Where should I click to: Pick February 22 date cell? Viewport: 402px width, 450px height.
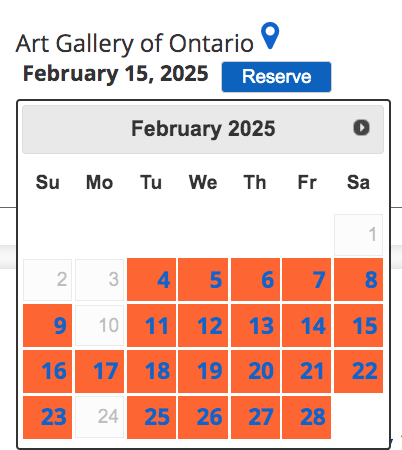pyautogui.click(x=359, y=371)
